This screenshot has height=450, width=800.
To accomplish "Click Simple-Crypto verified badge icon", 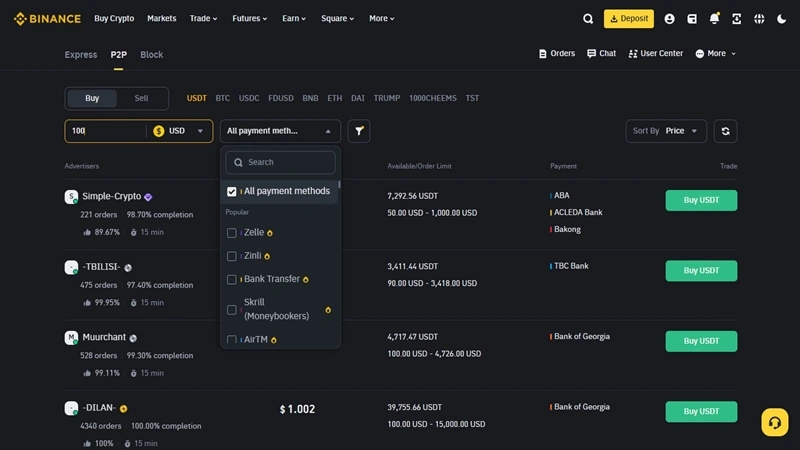I will tap(148, 197).
